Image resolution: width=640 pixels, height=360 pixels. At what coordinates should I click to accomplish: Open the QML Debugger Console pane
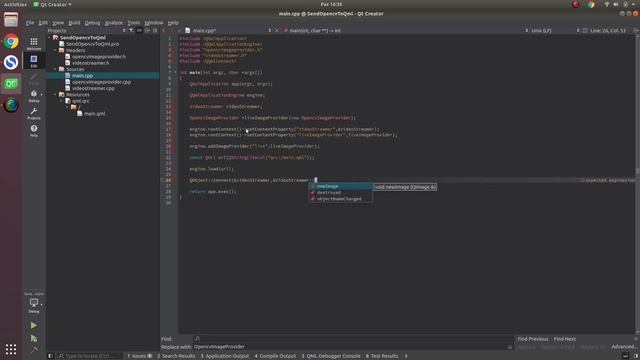(x=331, y=356)
